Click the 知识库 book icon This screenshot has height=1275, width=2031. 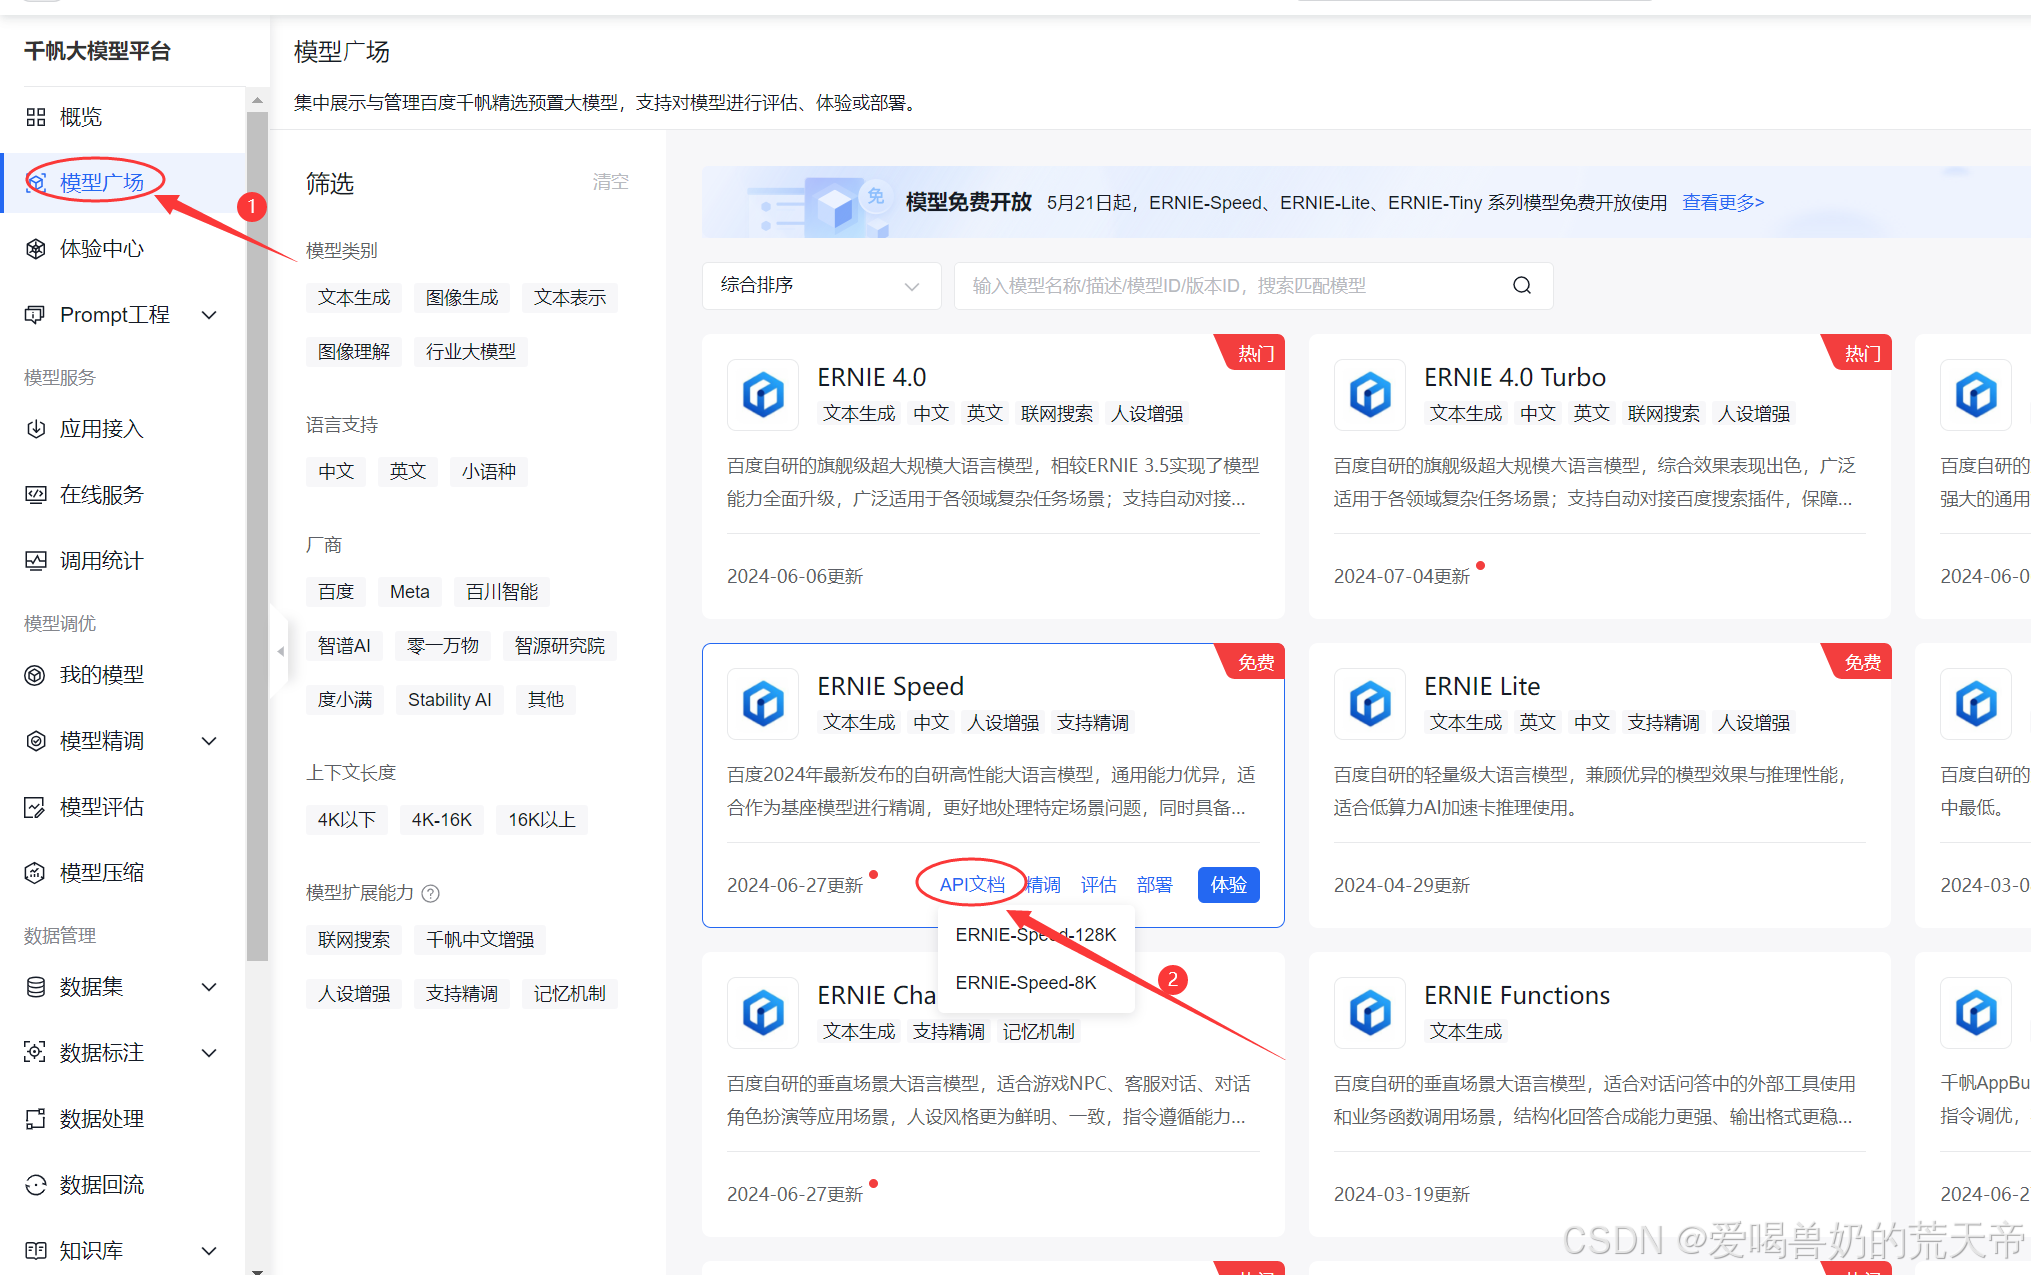pos(36,1251)
